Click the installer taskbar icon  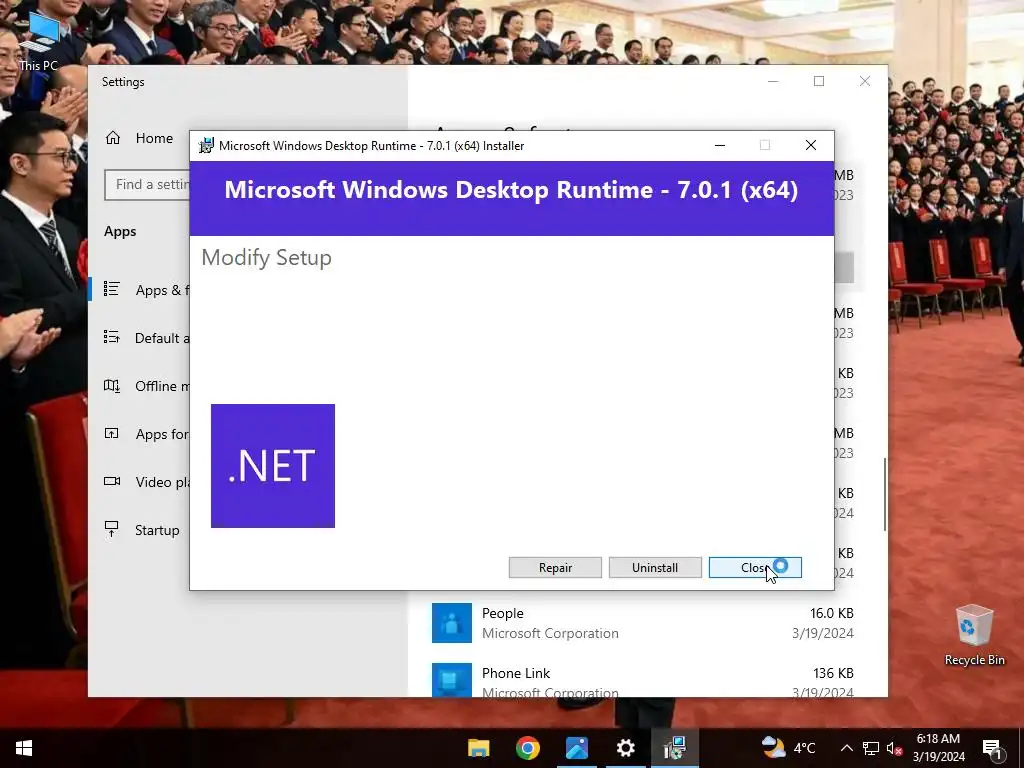(x=675, y=748)
